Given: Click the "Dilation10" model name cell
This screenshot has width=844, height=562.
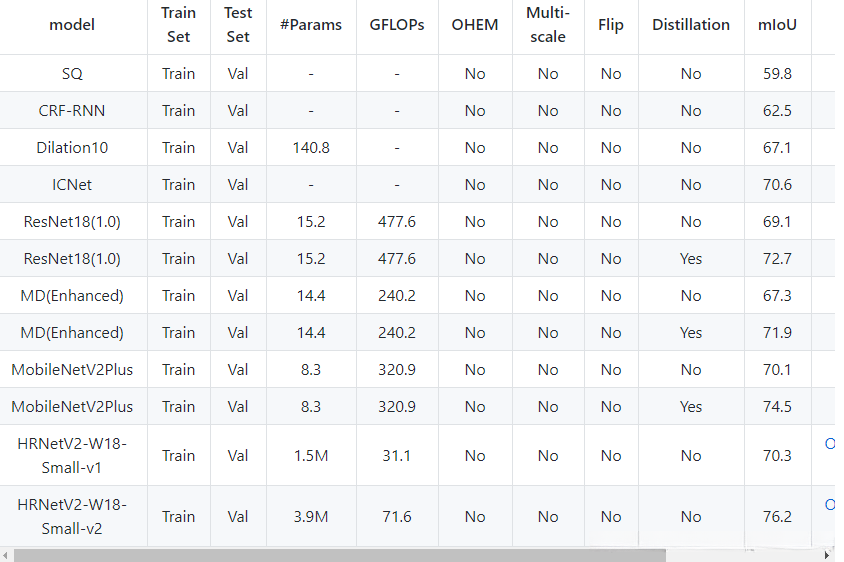Looking at the screenshot, I should click(x=72, y=147).
